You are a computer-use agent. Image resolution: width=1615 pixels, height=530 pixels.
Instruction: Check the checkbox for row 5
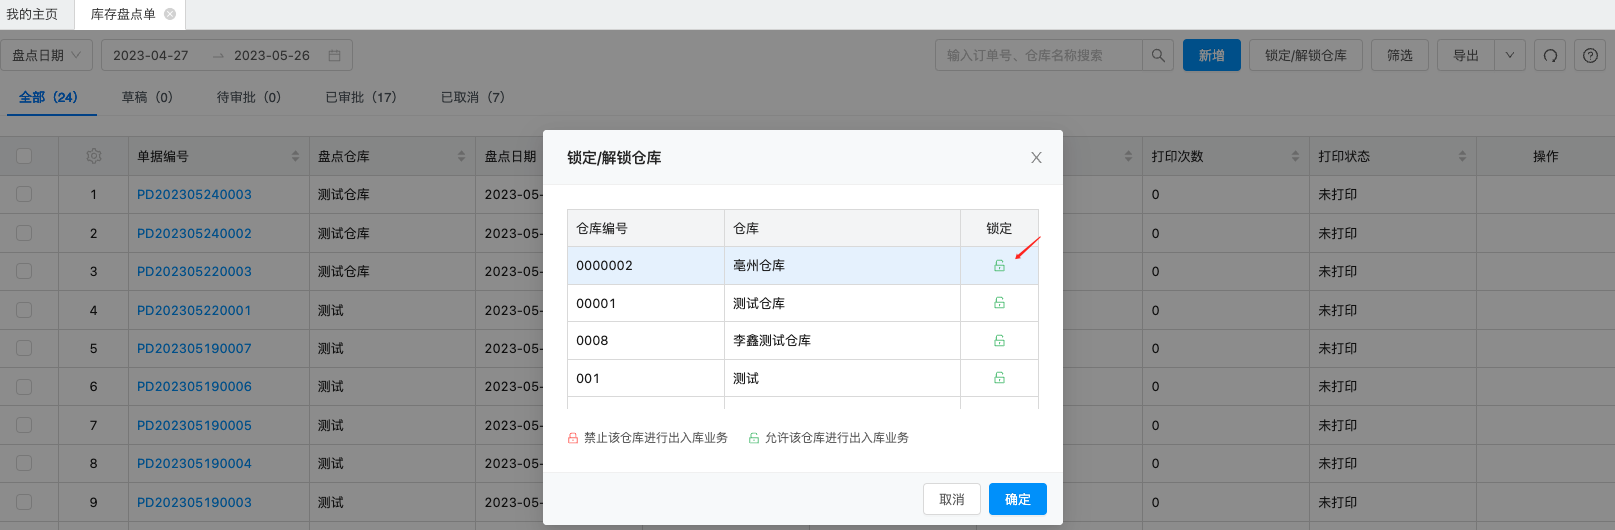24,348
